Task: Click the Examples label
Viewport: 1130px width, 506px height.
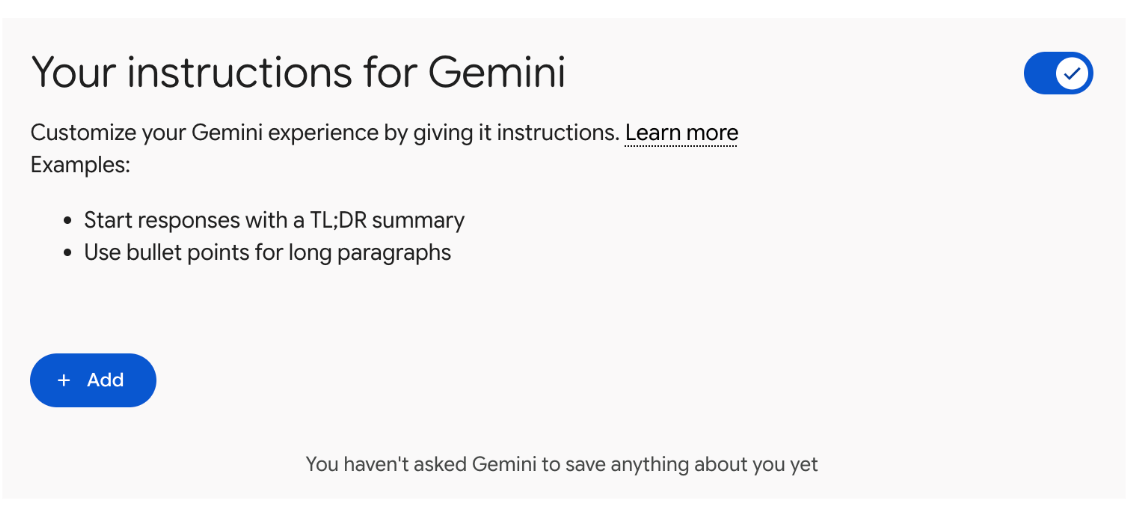Action: 80,165
